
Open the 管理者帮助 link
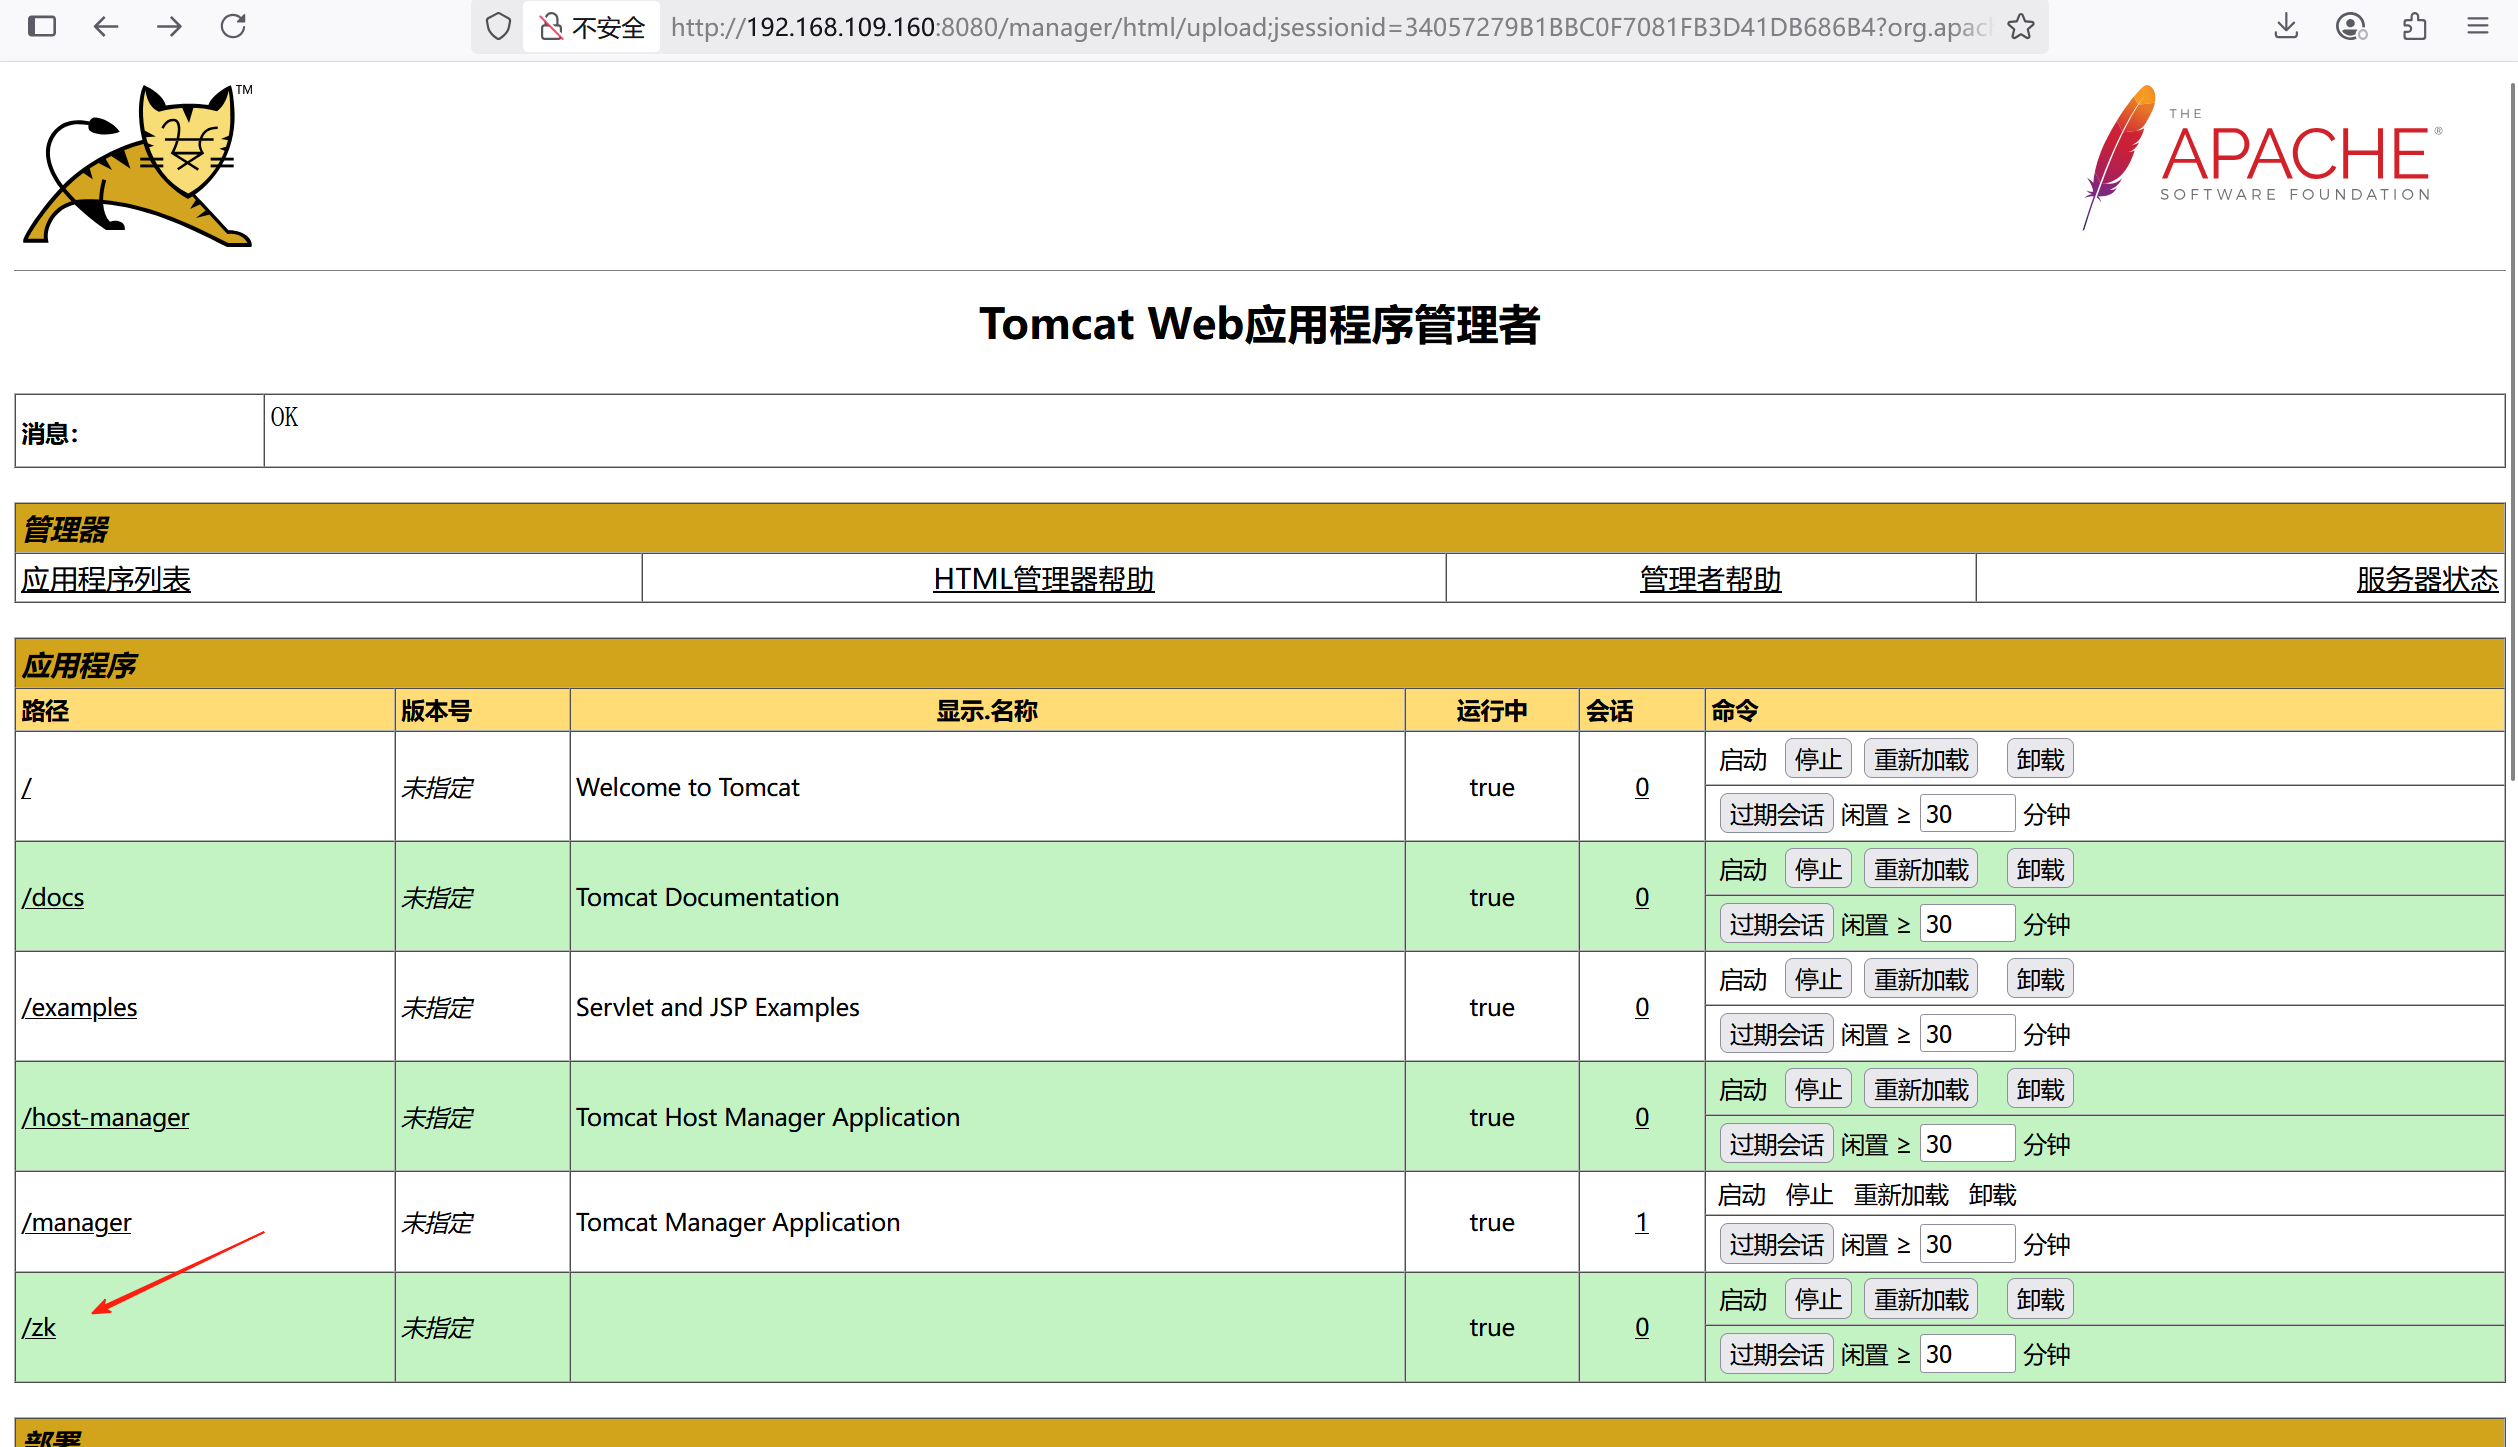1710,579
